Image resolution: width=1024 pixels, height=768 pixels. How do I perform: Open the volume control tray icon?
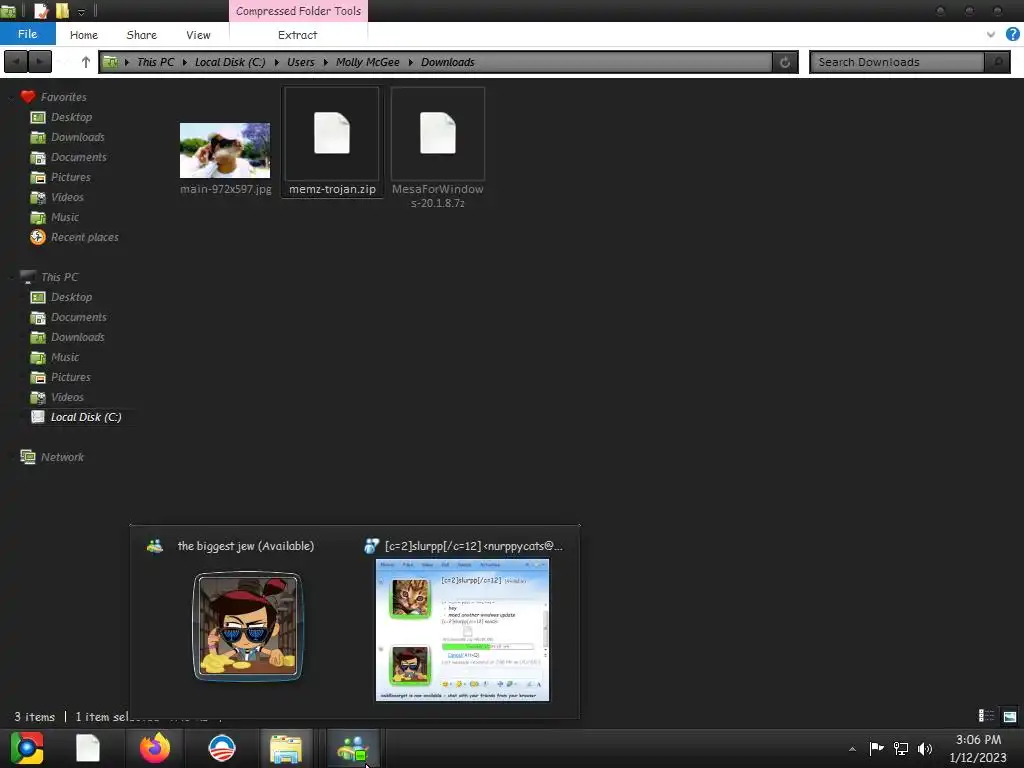(x=925, y=748)
